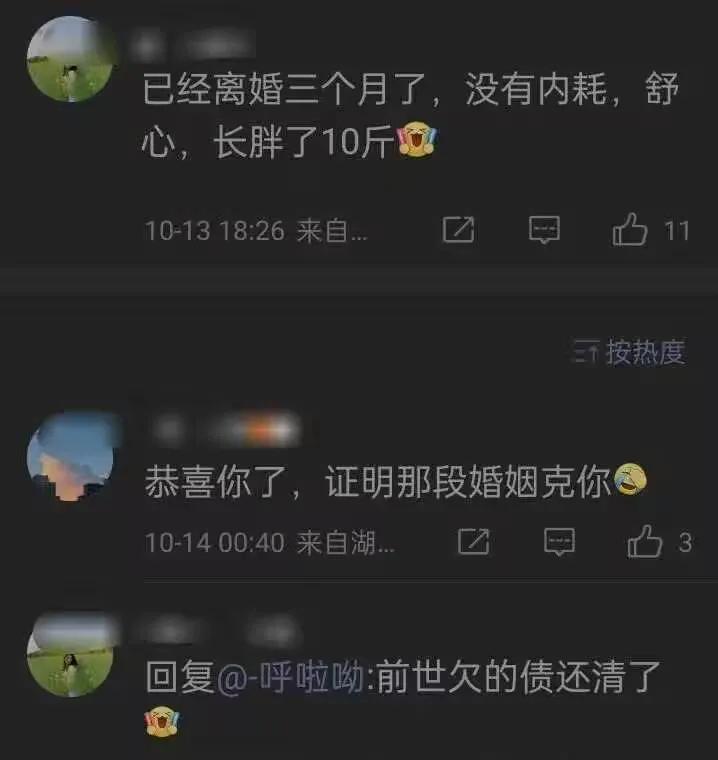Like the divorce comment with 11 likes

point(630,230)
